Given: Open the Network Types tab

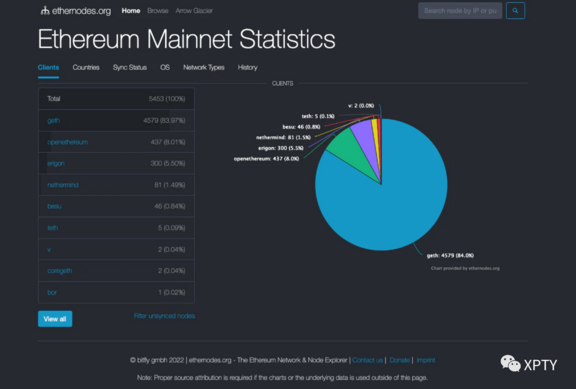Looking at the screenshot, I should [x=204, y=67].
